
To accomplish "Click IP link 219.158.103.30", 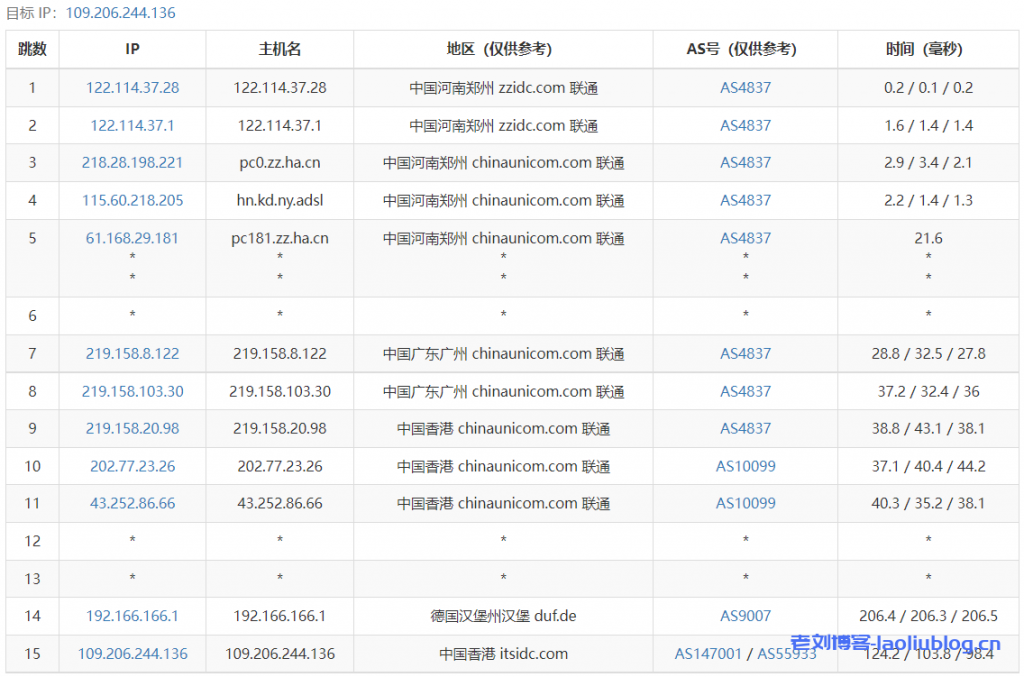I will click(132, 392).
